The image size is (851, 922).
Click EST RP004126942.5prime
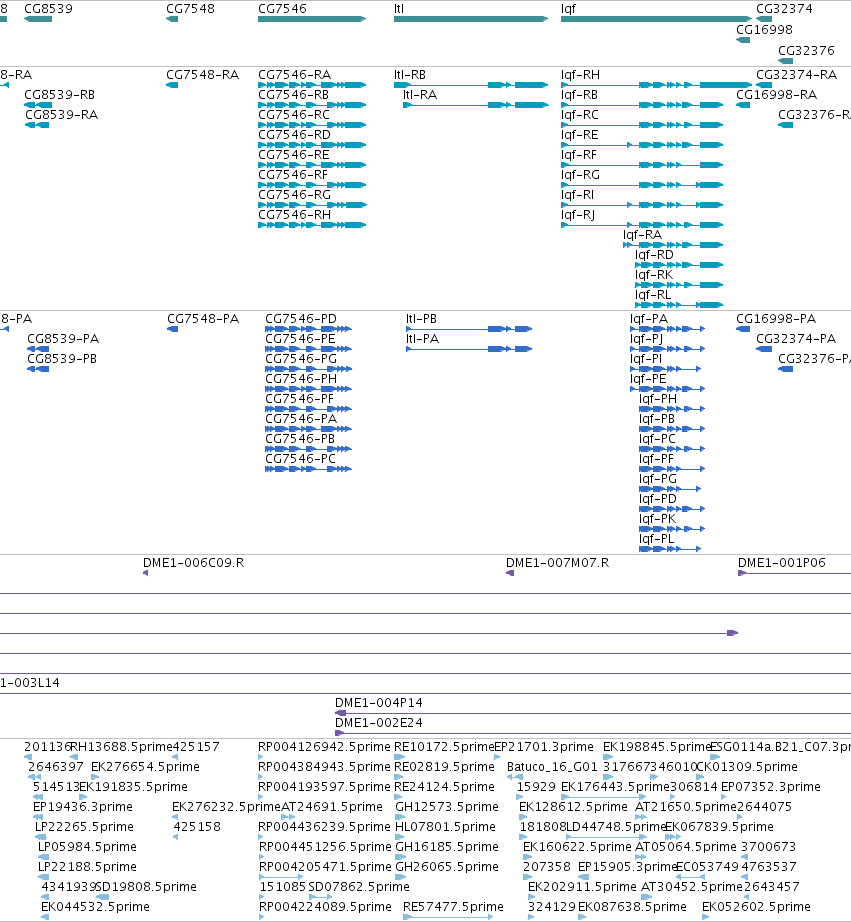click(x=324, y=747)
